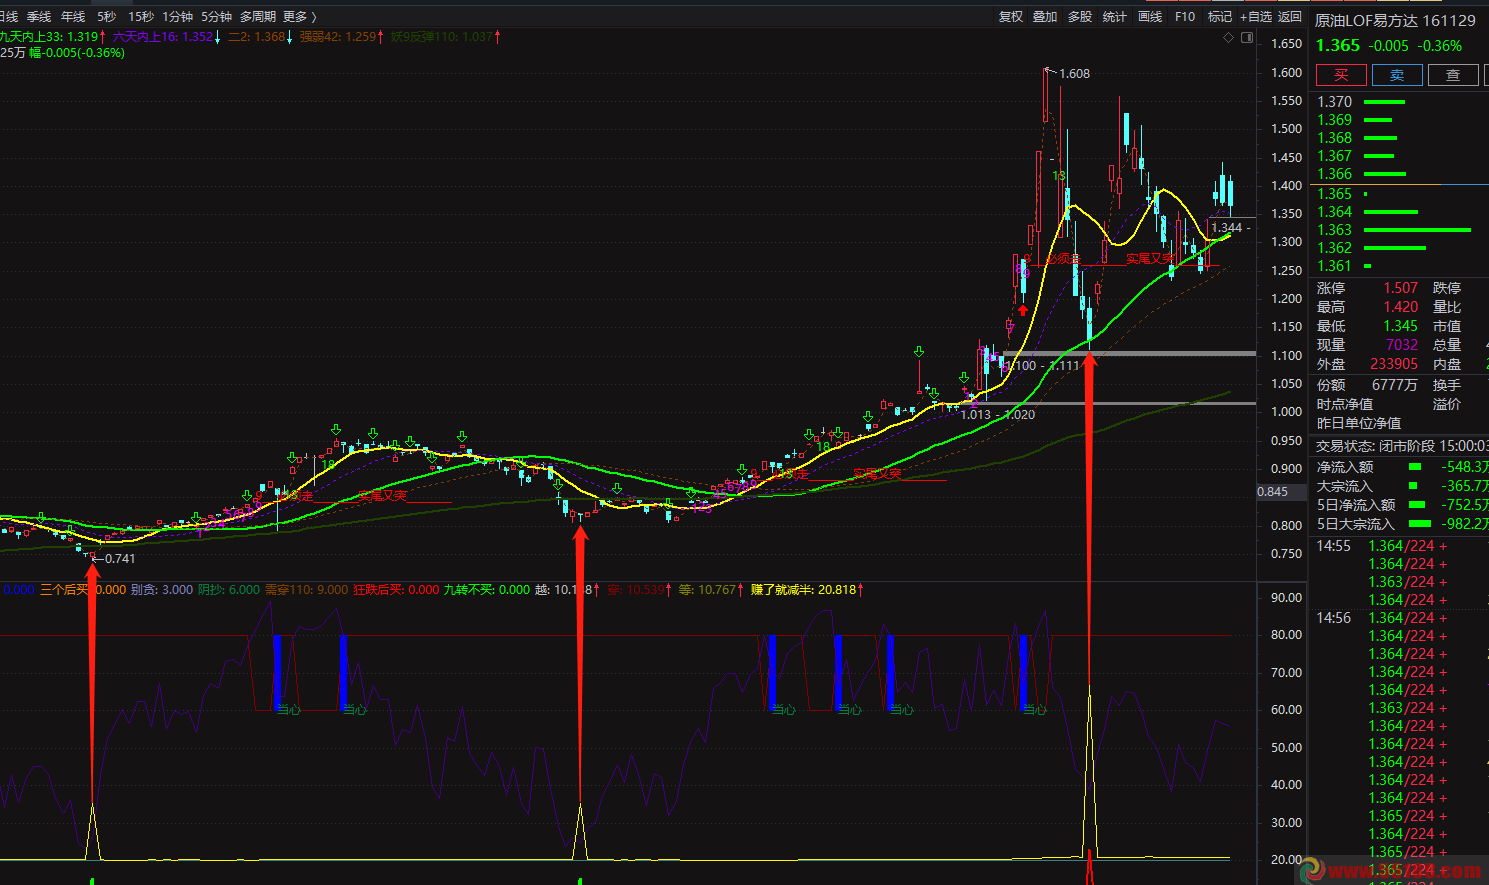
Task: Click the 狂跌后买 sub-indicator label
Action: pyautogui.click(x=396, y=590)
